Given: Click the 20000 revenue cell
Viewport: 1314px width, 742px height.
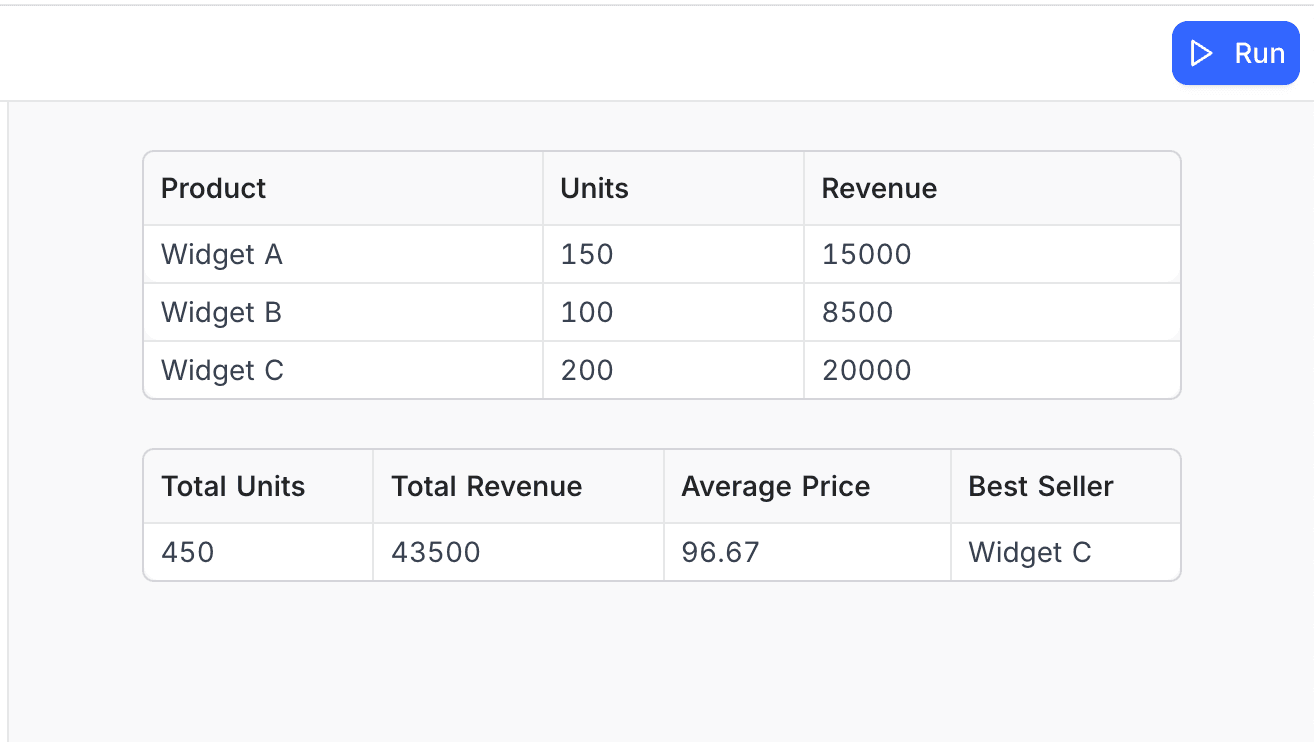Looking at the screenshot, I should click(x=866, y=370).
